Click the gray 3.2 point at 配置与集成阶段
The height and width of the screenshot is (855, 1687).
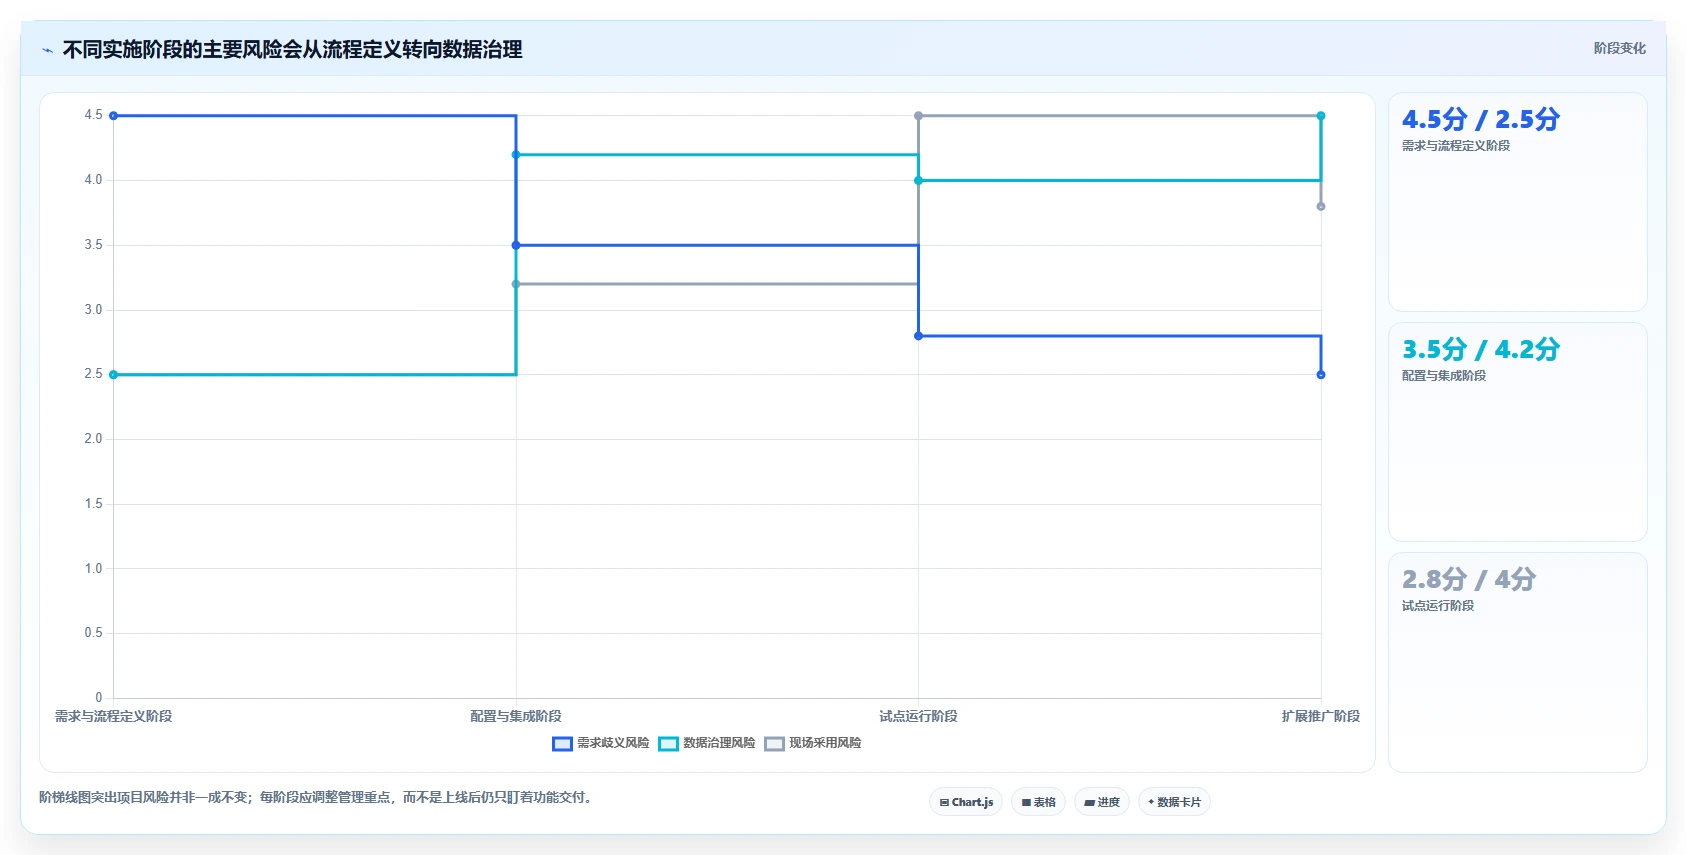(516, 284)
